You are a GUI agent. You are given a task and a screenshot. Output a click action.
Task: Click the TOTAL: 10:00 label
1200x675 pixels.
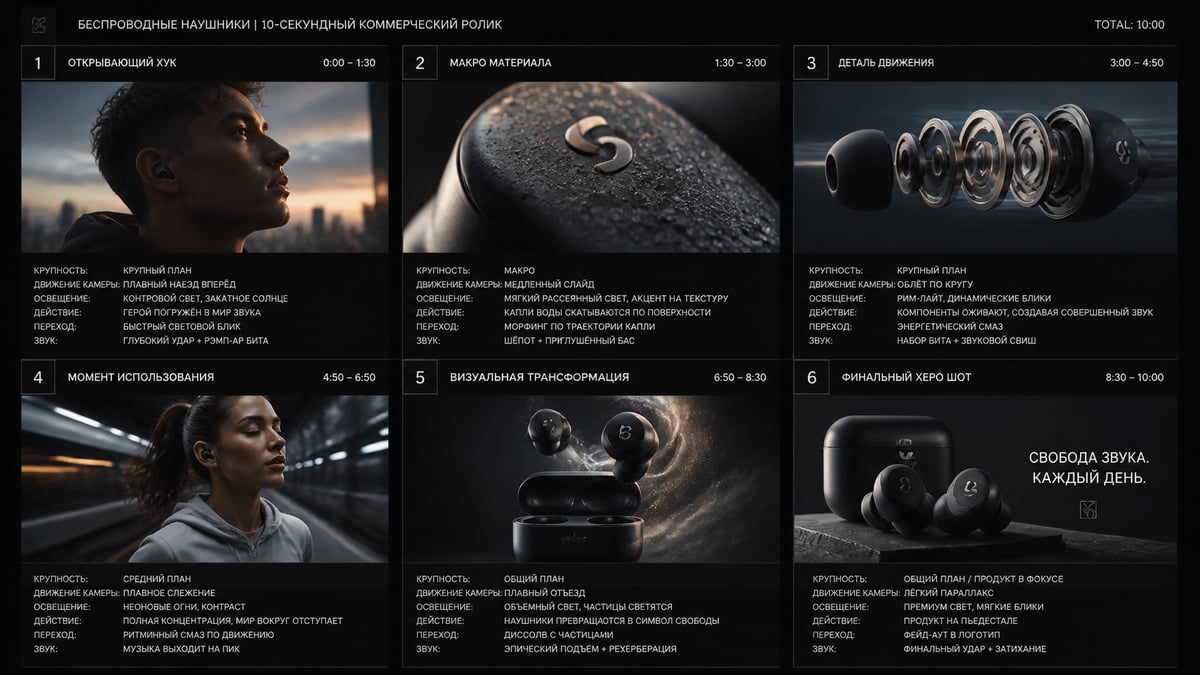click(1130, 24)
